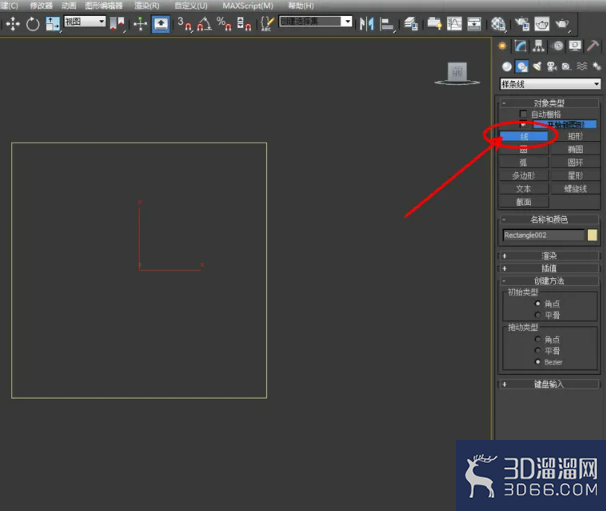Collapse the 名称和颜色 rollout

[549, 220]
